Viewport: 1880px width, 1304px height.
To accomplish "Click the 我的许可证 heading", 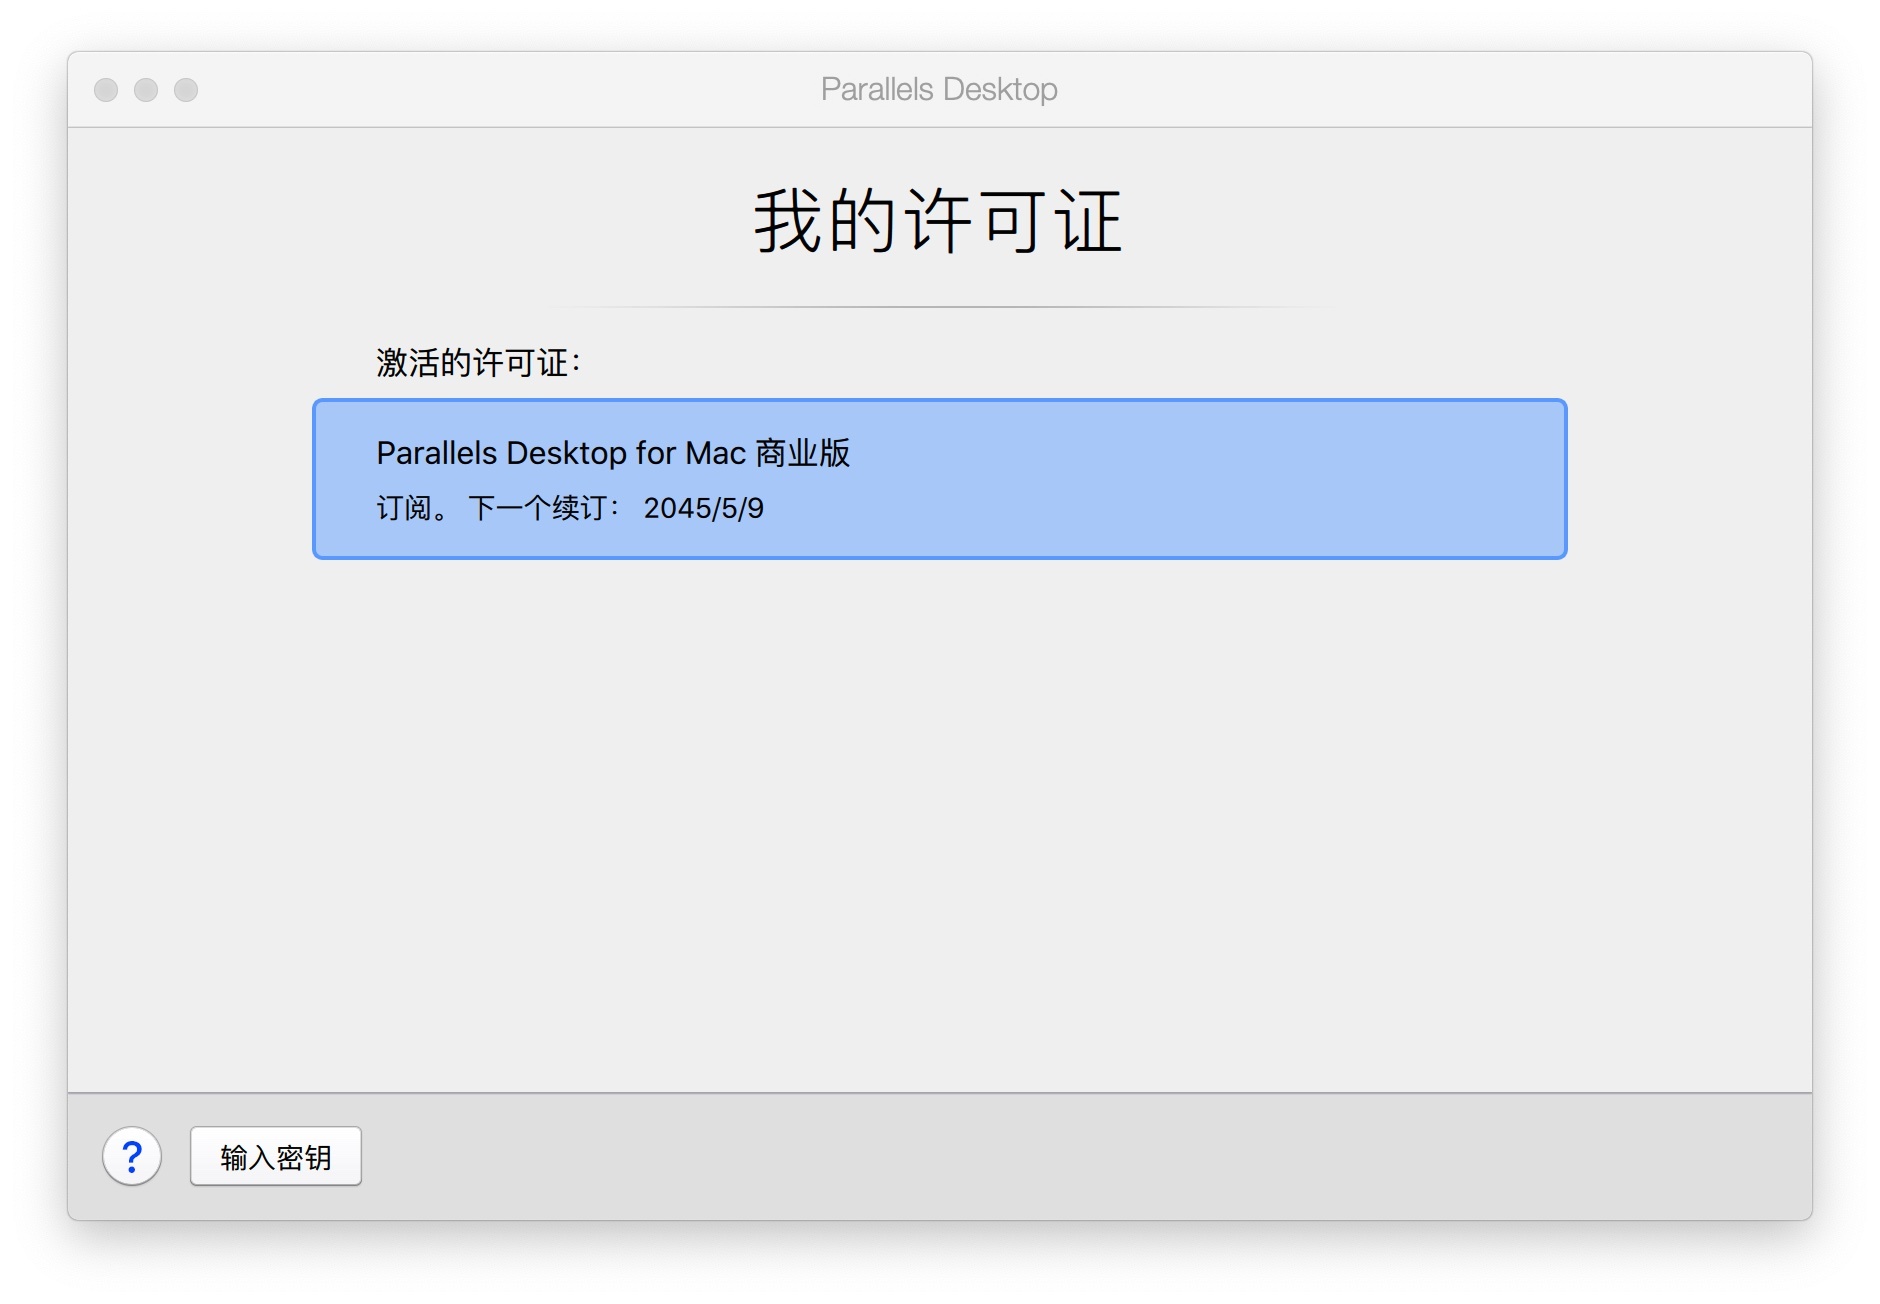I will pos(938,221).
